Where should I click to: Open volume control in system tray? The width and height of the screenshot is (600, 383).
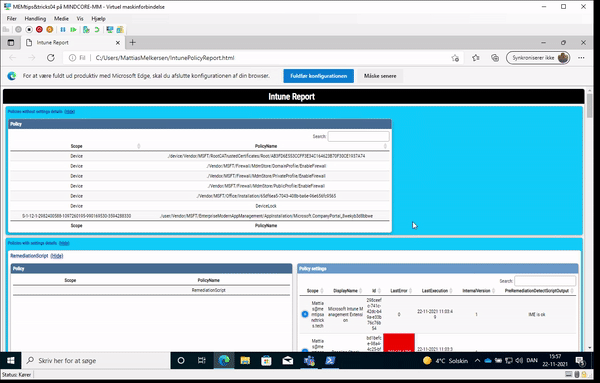pos(519,360)
